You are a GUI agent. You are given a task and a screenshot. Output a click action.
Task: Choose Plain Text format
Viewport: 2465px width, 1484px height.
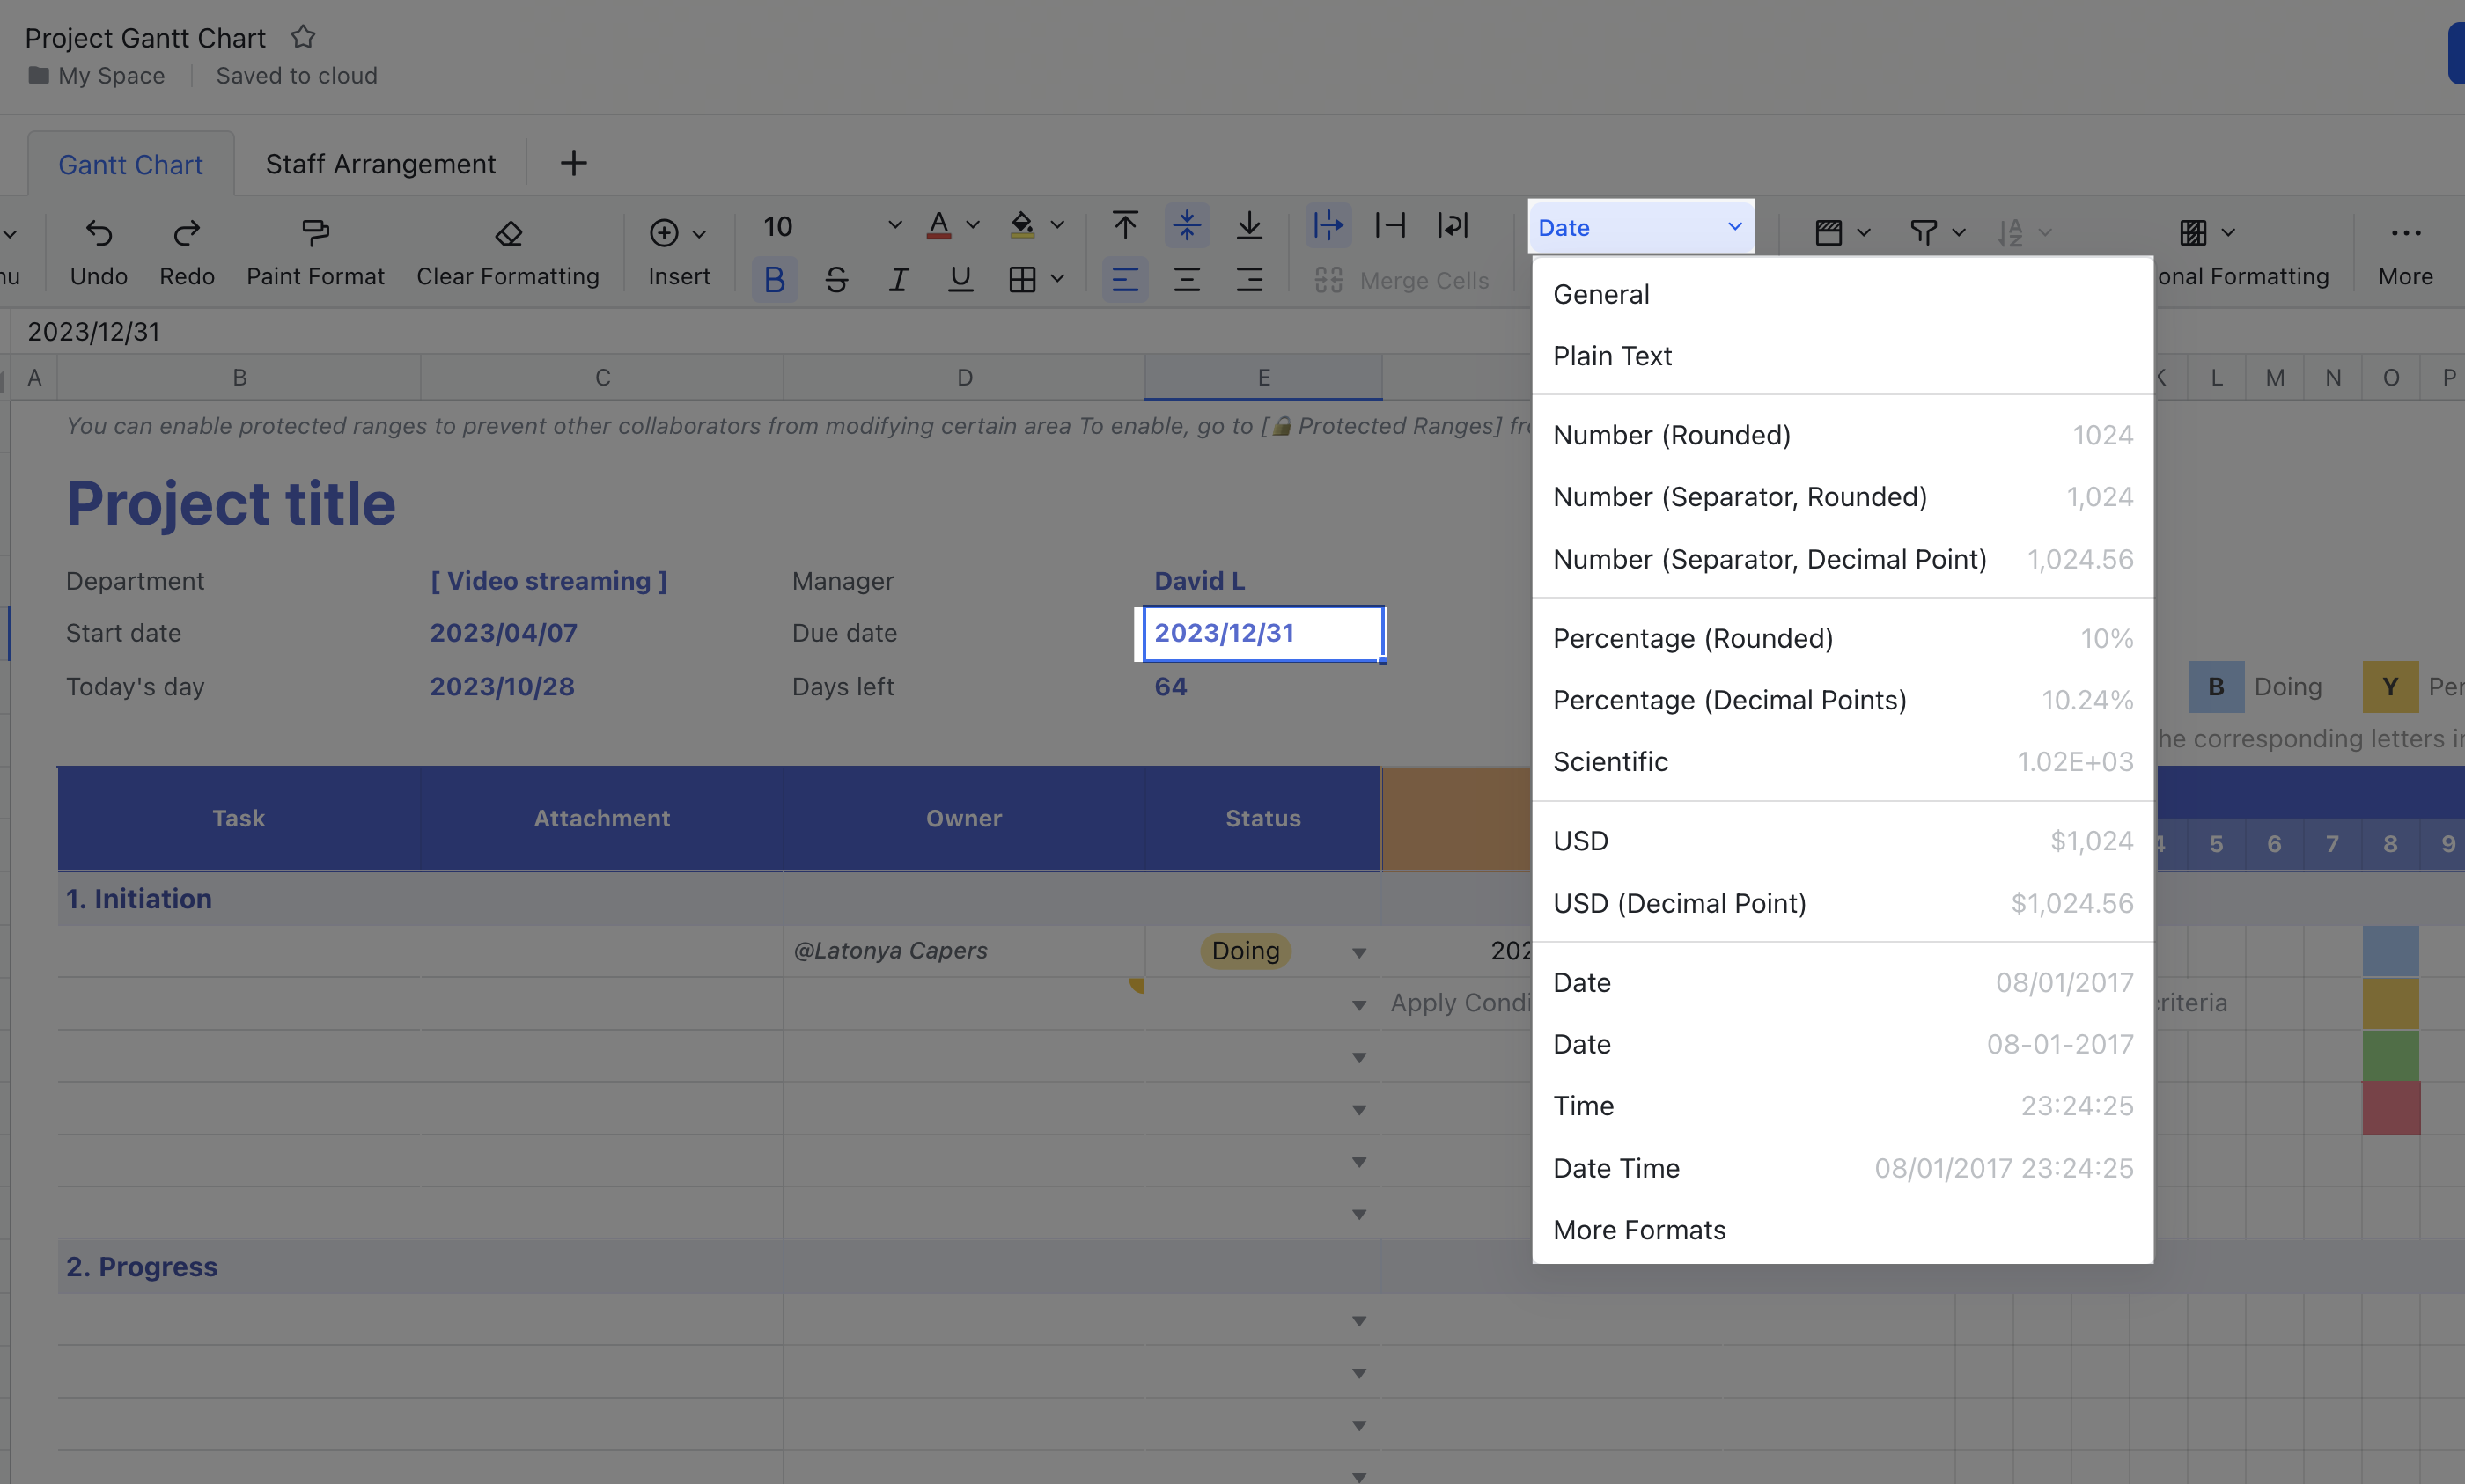tap(1842, 356)
